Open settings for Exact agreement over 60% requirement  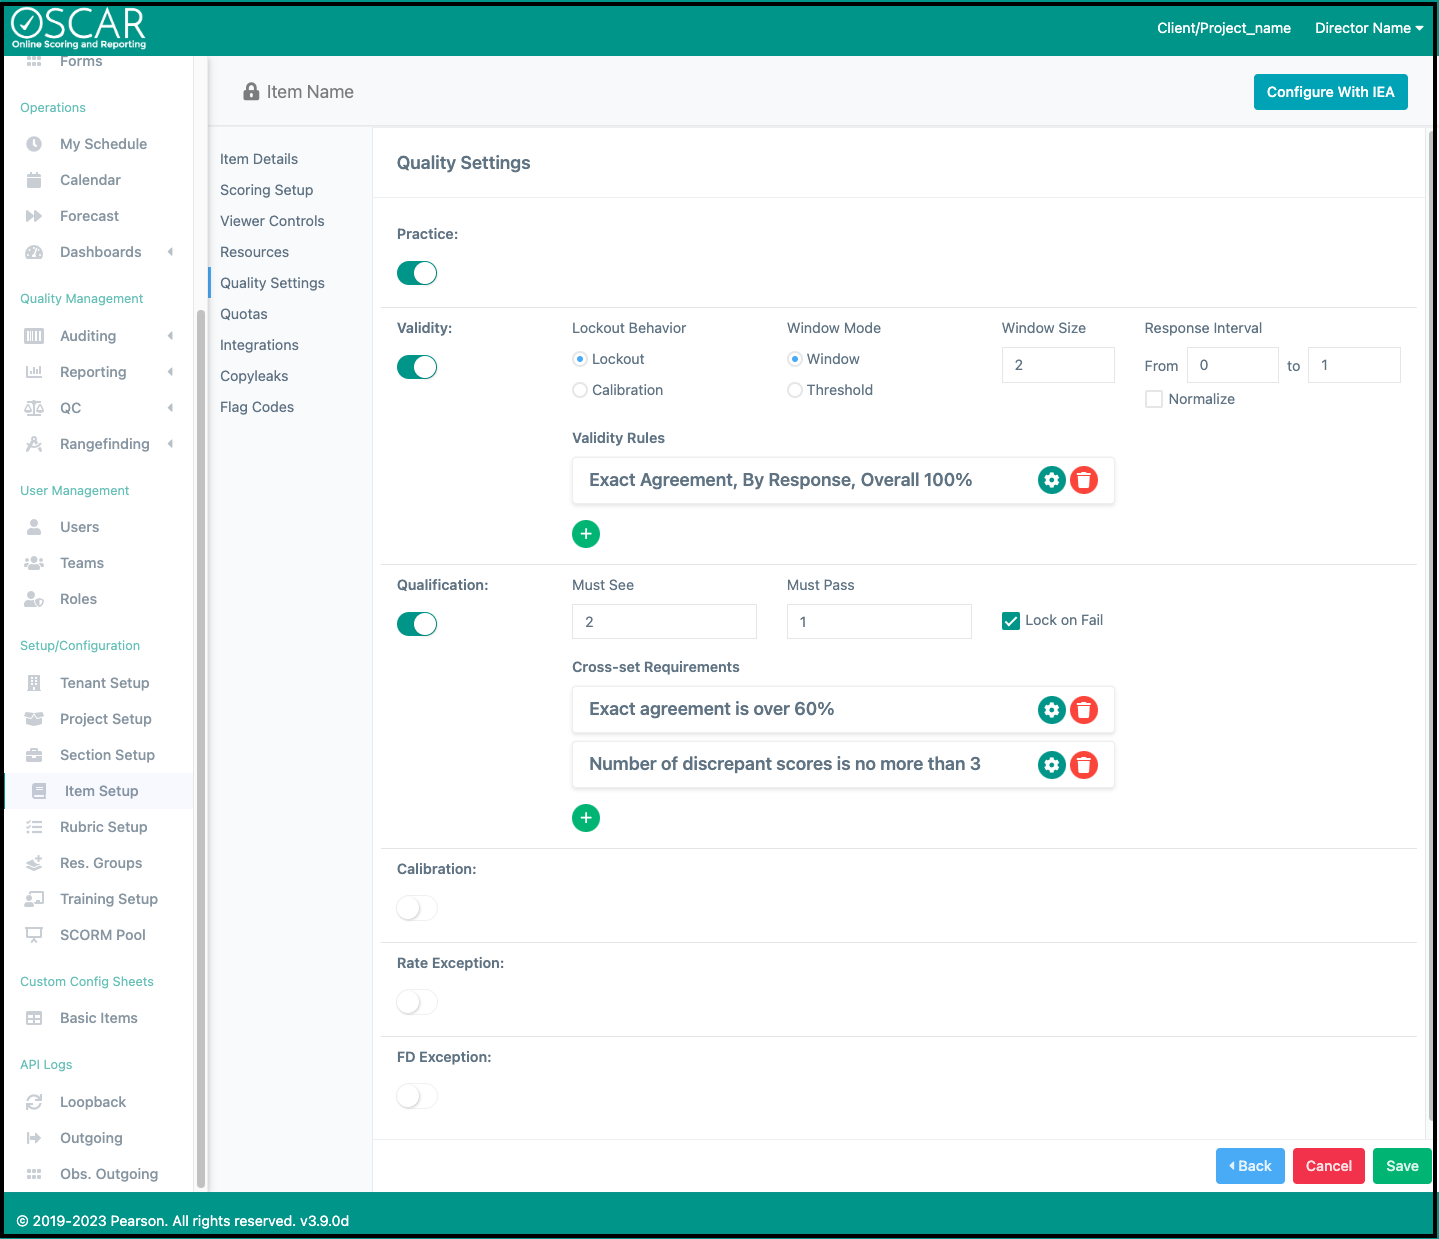1051,710
